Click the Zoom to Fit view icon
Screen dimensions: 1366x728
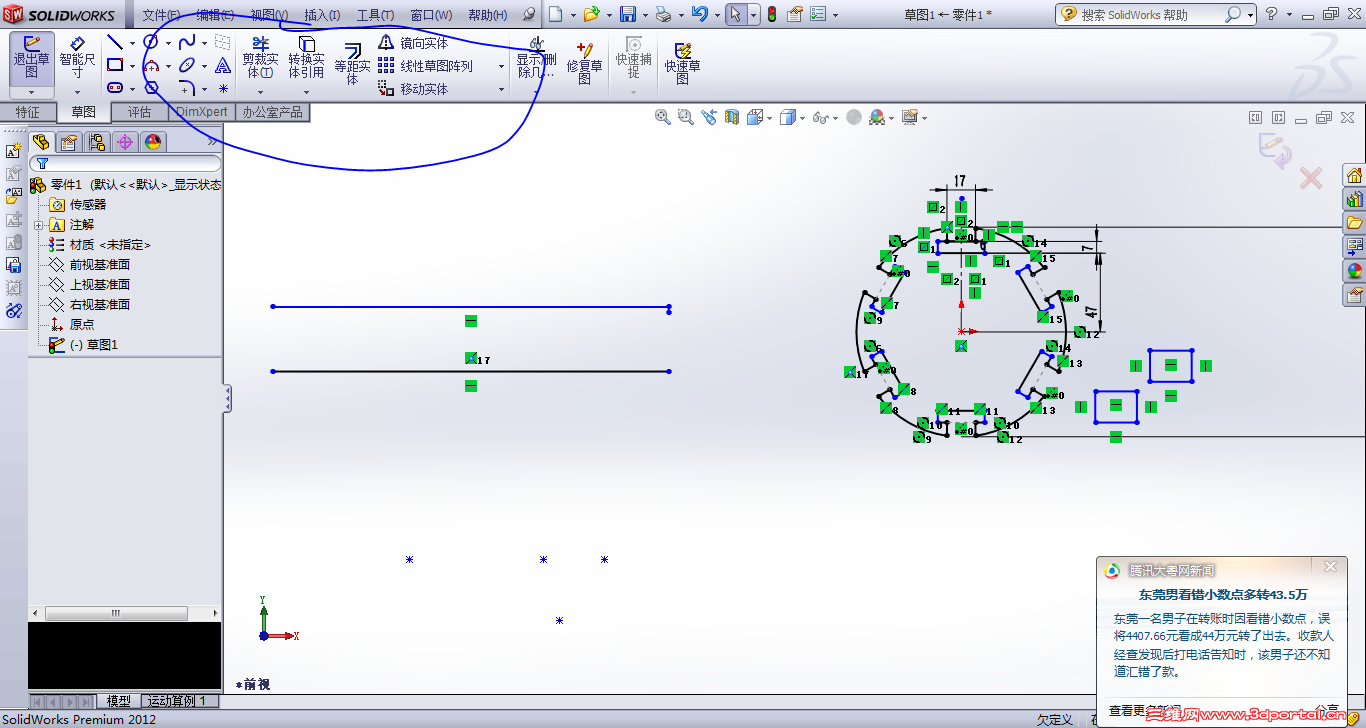click(662, 117)
